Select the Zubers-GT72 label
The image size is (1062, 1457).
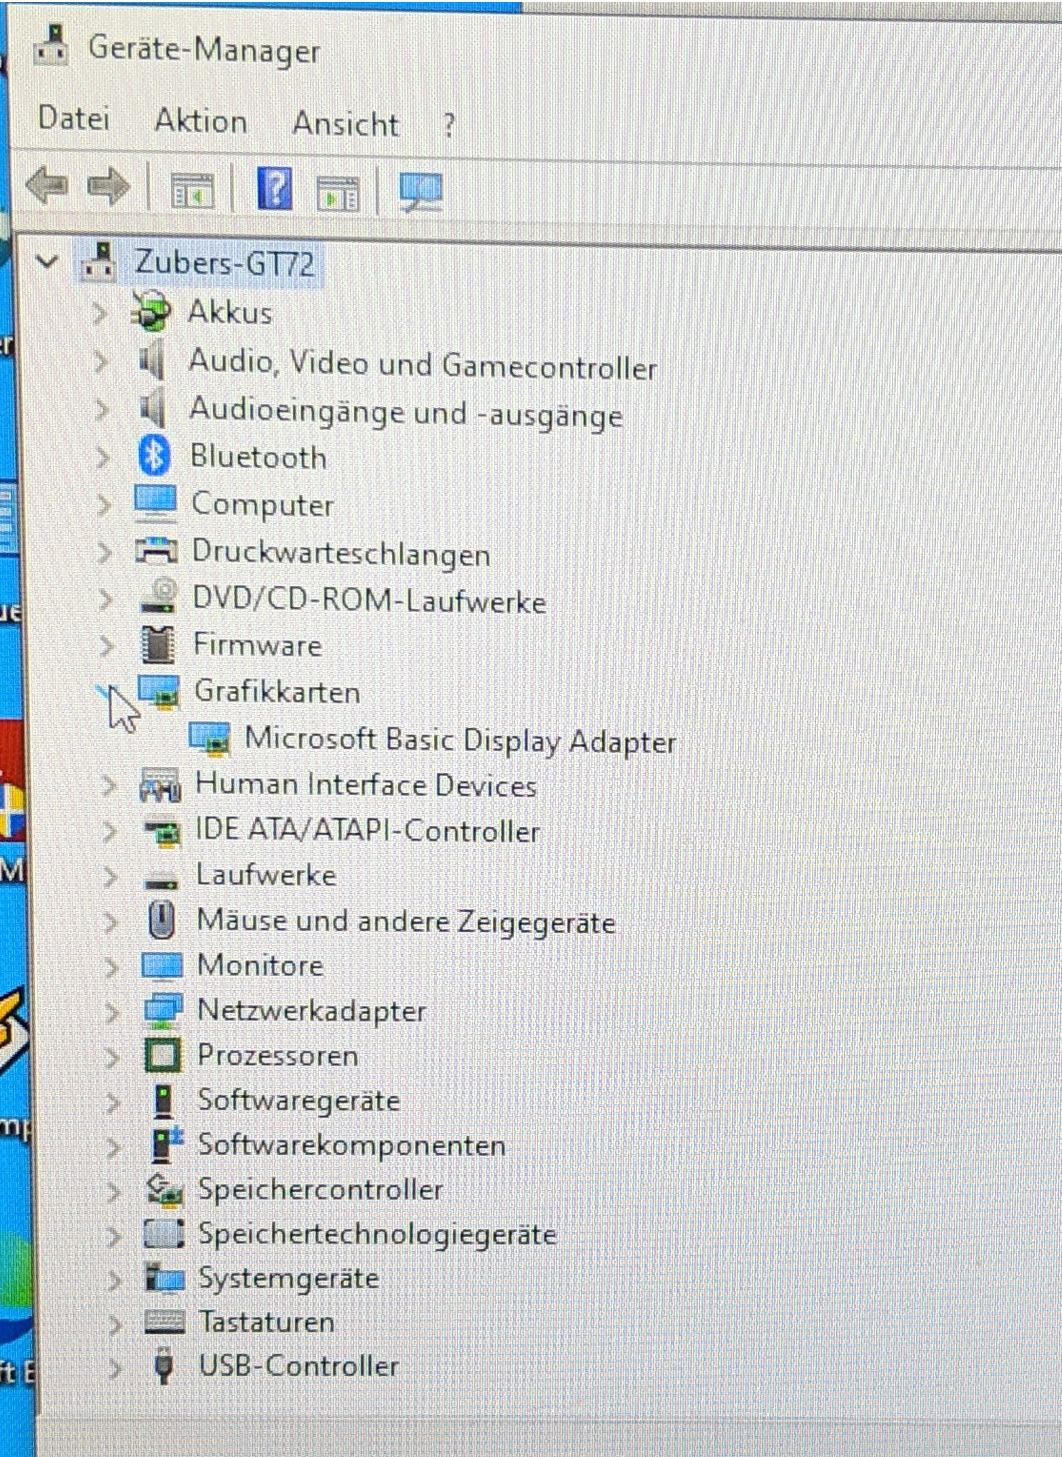225,263
